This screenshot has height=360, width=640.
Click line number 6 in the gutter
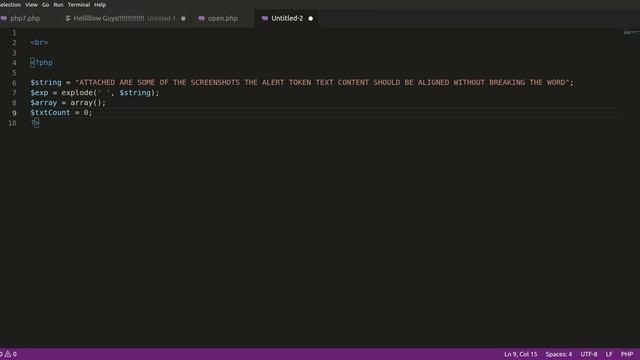14,83
